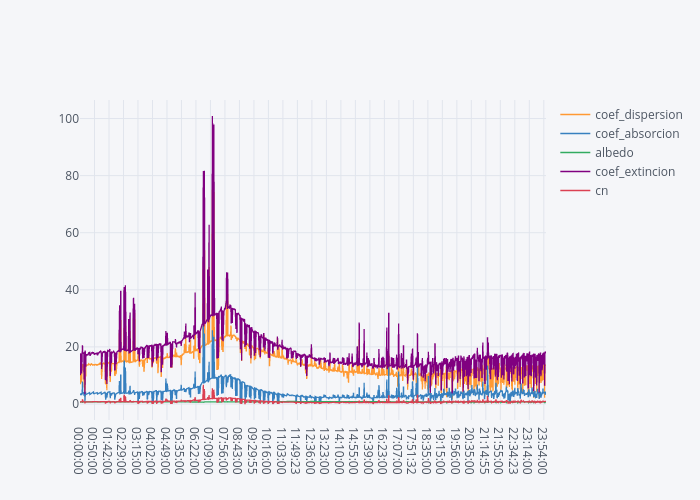The image size is (700, 500).
Task: Toggle the cn legend label
Action: coord(601,191)
